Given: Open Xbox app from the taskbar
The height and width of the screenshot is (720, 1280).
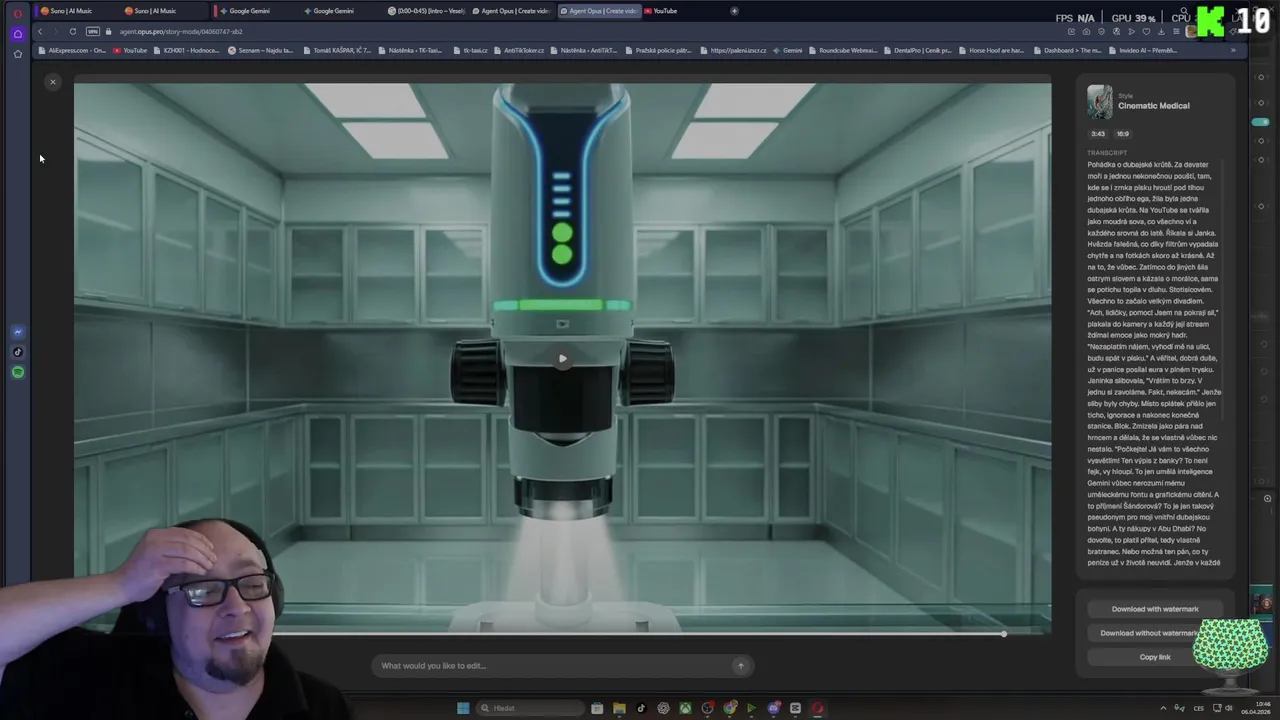Looking at the screenshot, I should point(685,708).
